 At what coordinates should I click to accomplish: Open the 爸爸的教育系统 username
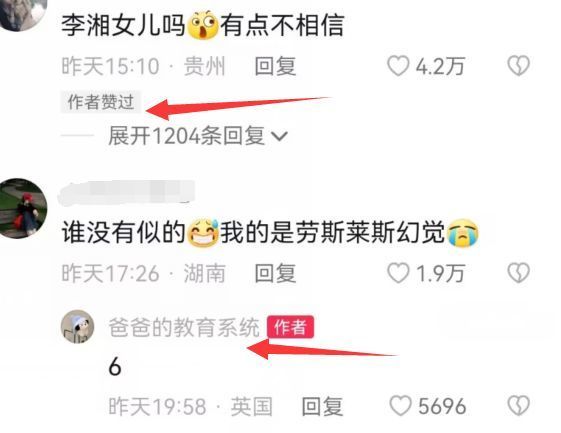pyautogui.click(x=184, y=327)
